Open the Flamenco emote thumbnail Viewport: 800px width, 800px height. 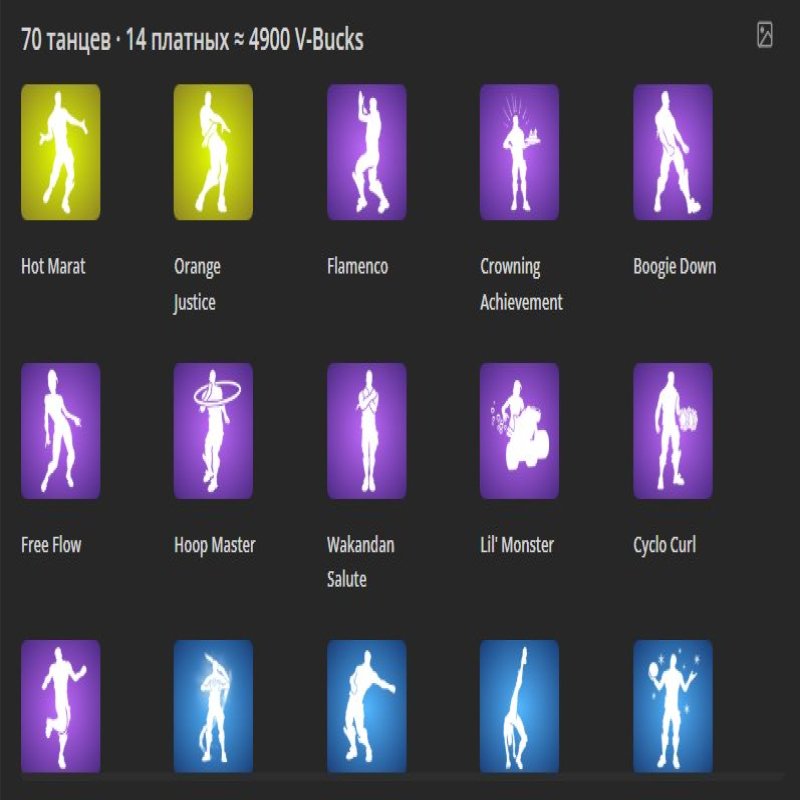click(367, 152)
